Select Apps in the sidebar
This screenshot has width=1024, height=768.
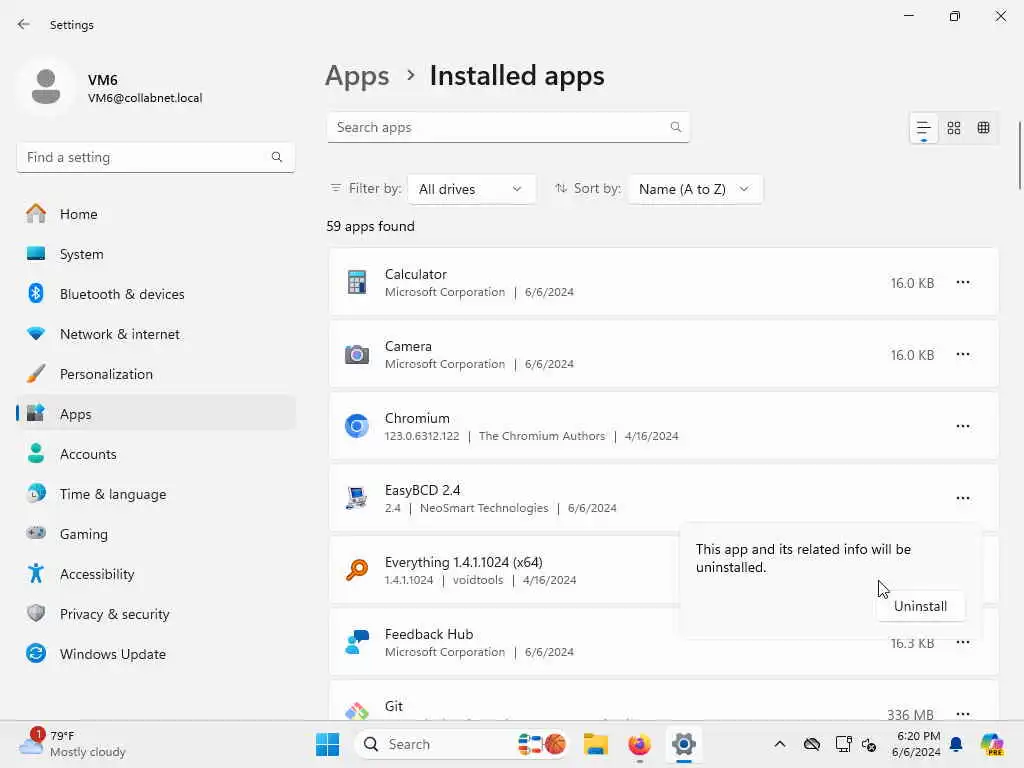(x=156, y=414)
